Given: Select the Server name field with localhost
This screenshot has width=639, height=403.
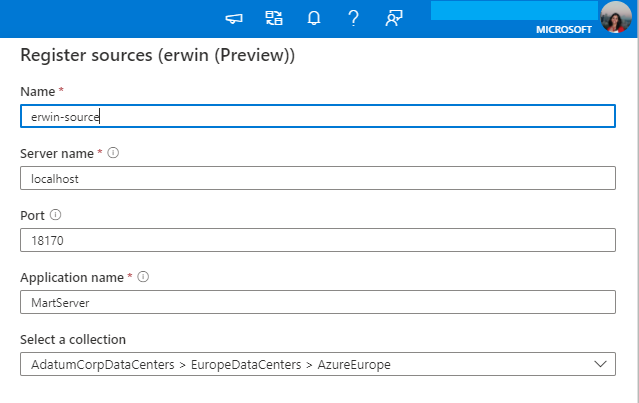Looking at the screenshot, I should point(318,178).
